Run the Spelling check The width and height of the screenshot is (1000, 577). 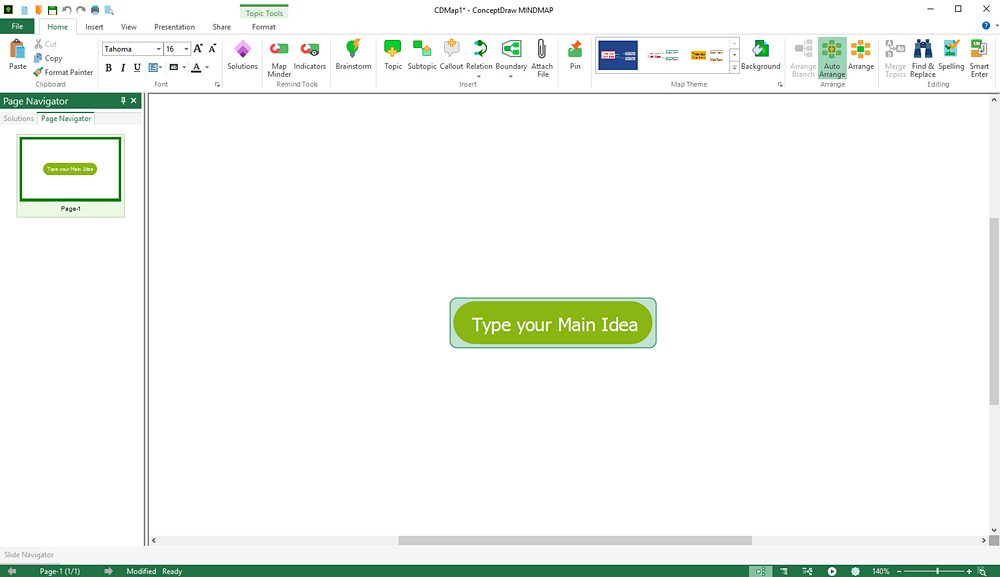coord(951,55)
